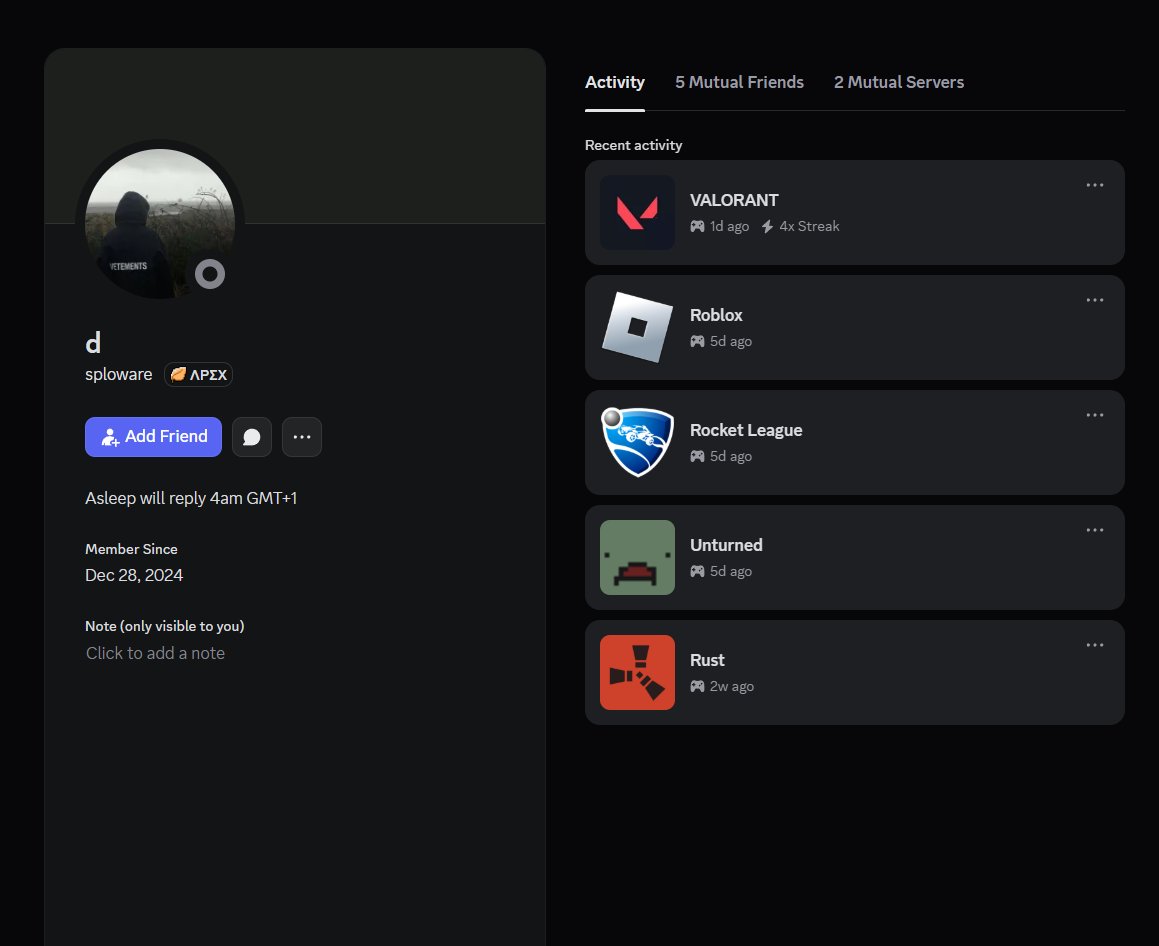The height and width of the screenshot is (946, 1159).
Task: Click the controller icon under Rust
Action: click(697, 686)
